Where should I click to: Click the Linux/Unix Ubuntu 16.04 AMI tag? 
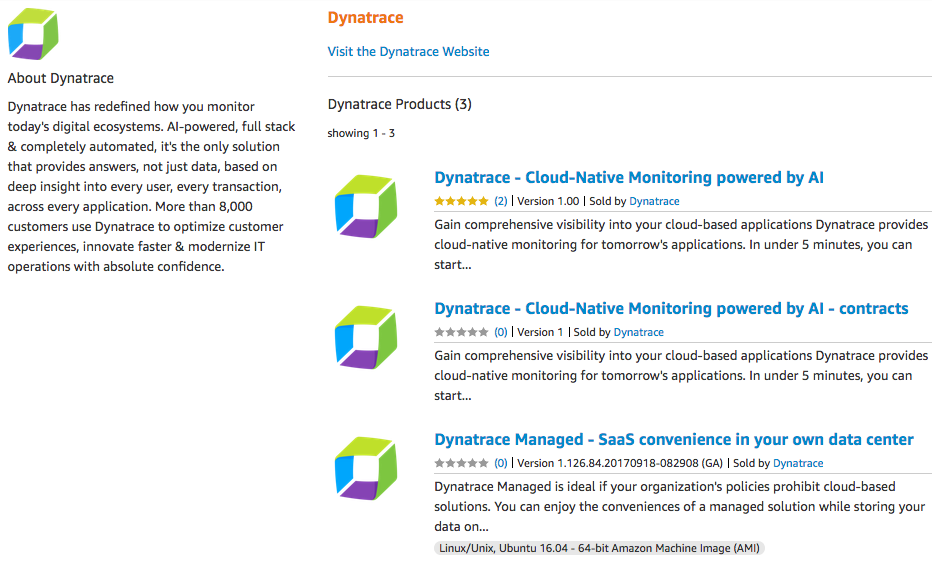[x=599, y=548]
